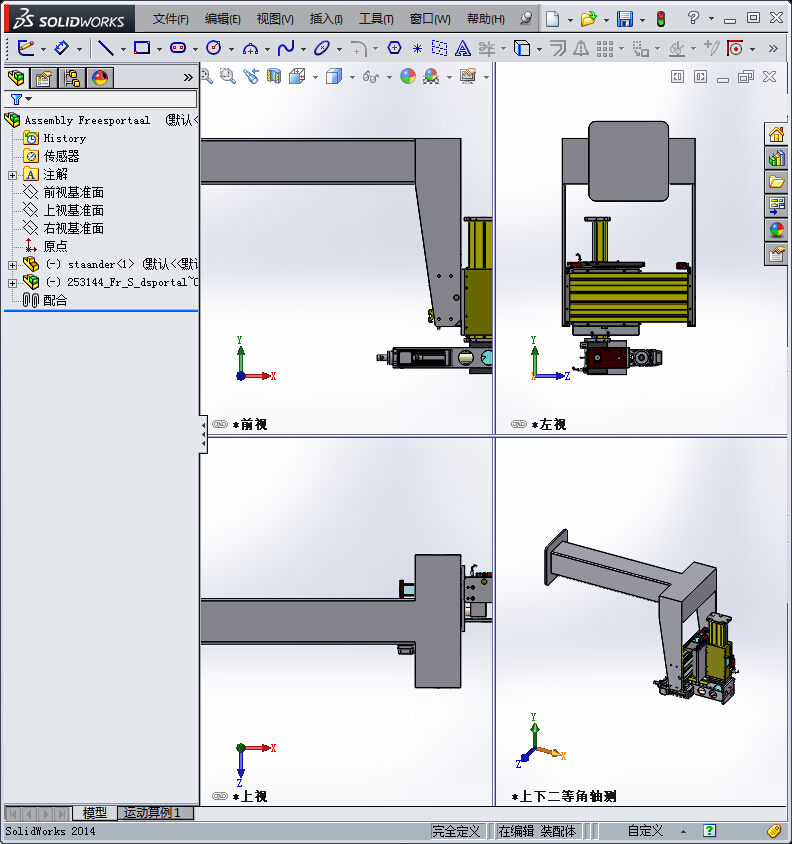This screenshot has width=792, height=844.
Task: Select the 配合 mates folder
Action: click(x=55, y=300)
